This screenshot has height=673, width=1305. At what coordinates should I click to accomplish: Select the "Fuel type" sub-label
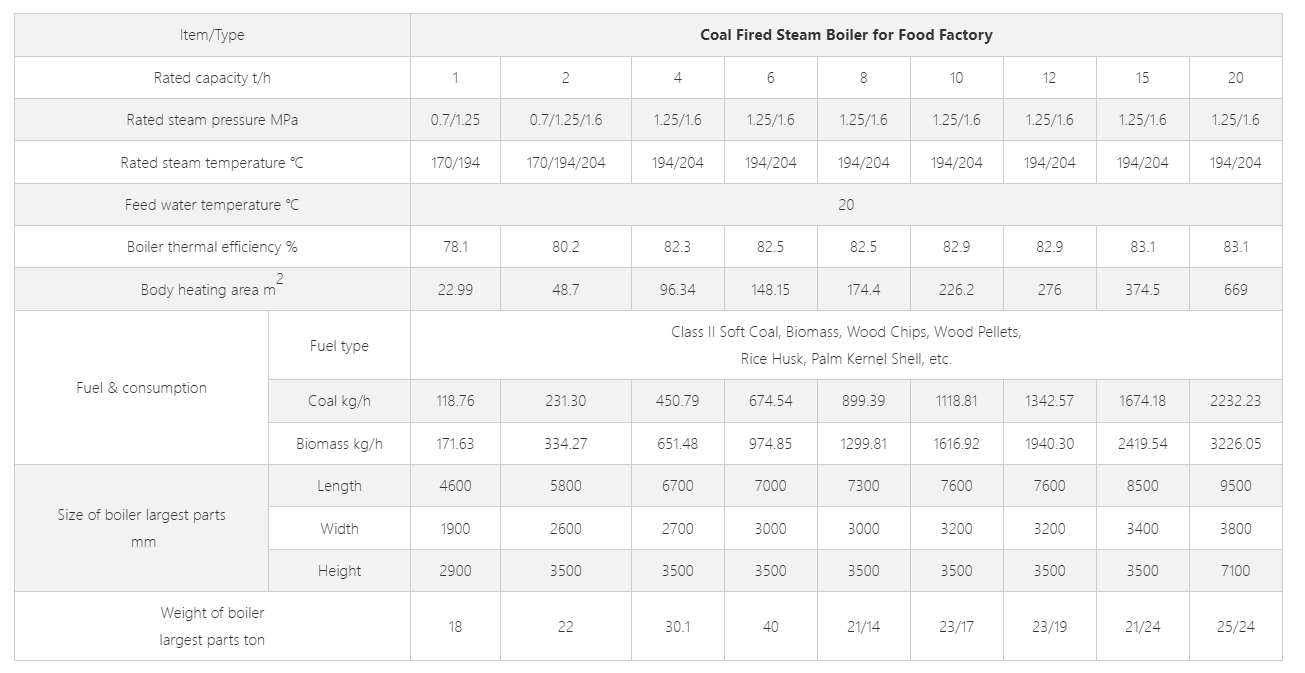click(x=339, y=346)
